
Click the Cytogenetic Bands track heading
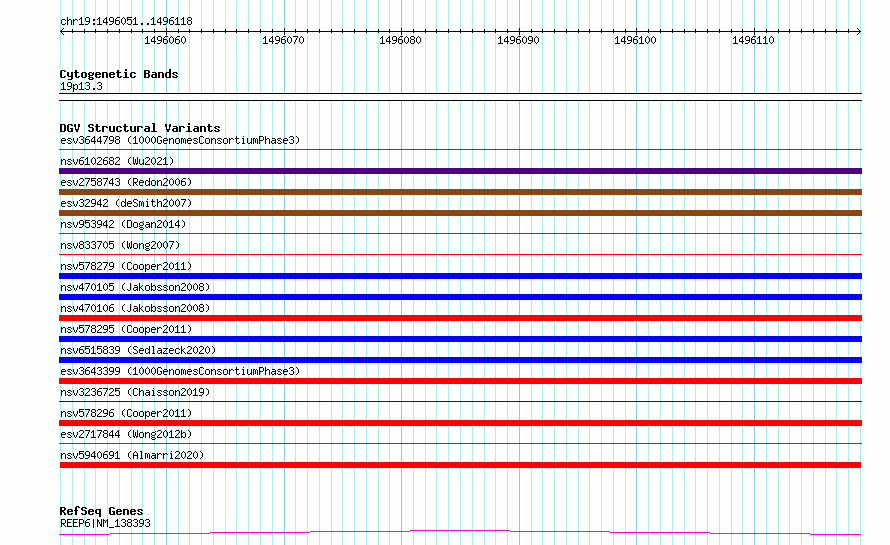tap(119, 74)
